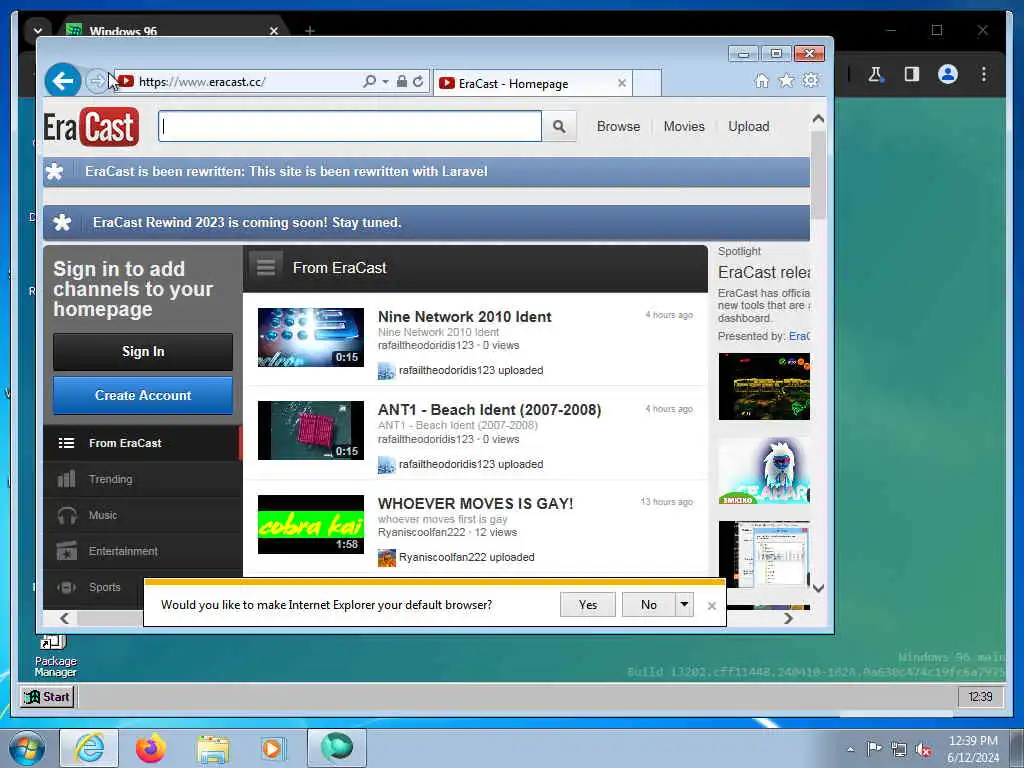Viewport: 1024px width, 768px height.
Task: Open the Windows 96 Start button
Action: pyautogui.click(x=48, y=697)
